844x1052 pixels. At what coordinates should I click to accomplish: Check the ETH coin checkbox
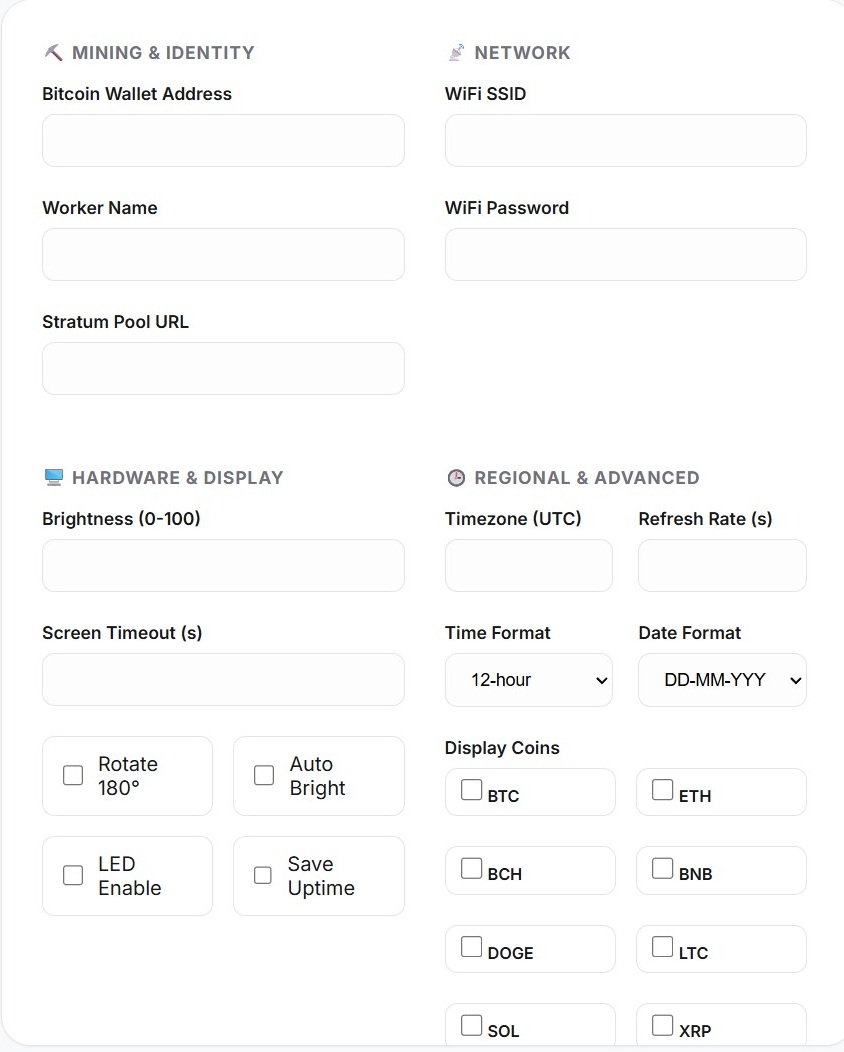pos(662,789)
